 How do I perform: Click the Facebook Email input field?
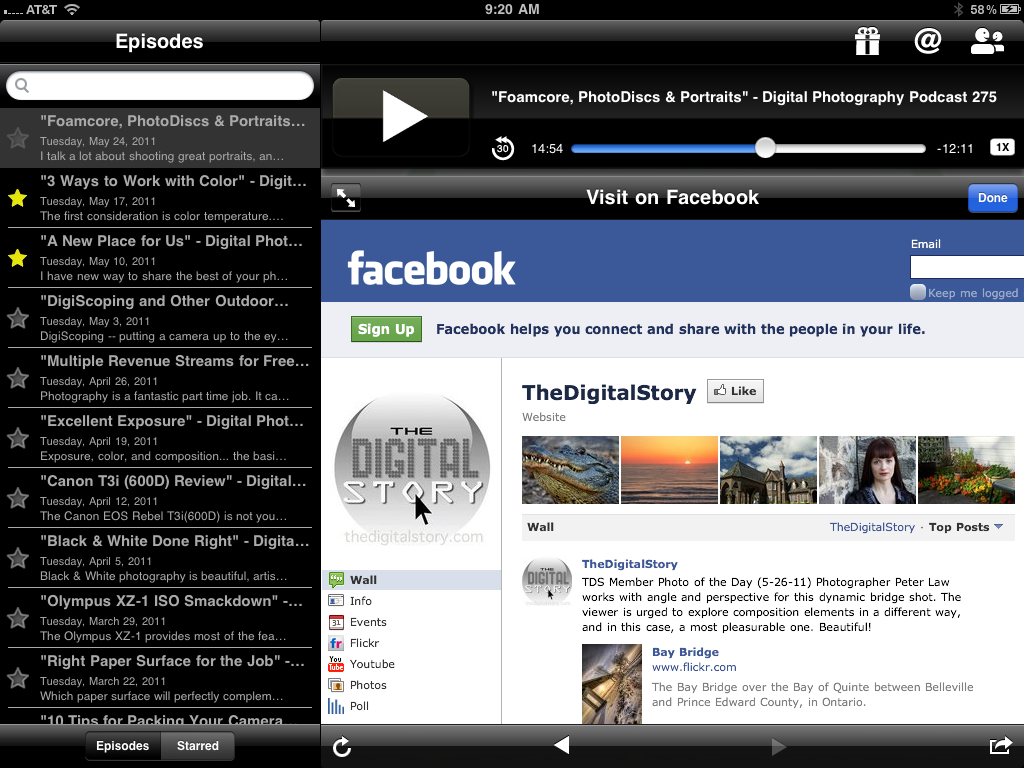click(967, 267)
